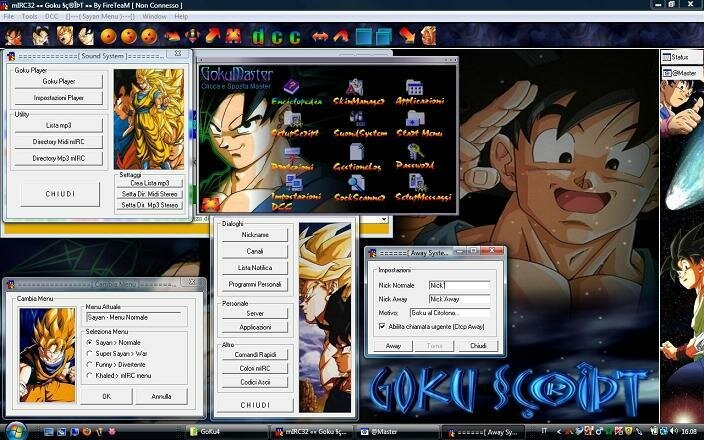Screen dimensions: 704x440
Task: Open the Help menu
Action: 181,17
